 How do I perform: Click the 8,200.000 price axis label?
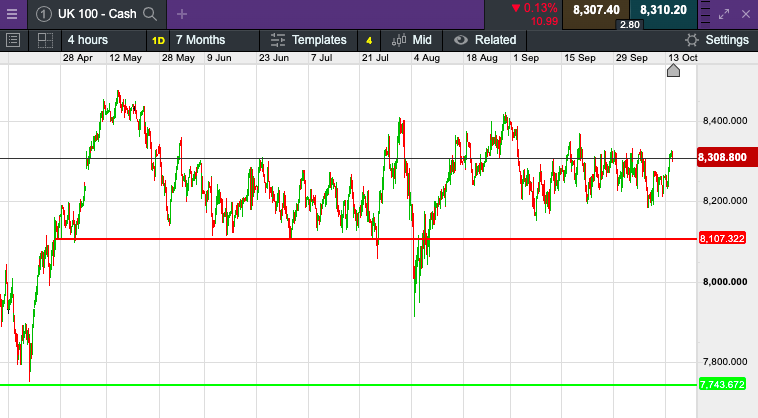click(725, 201)
